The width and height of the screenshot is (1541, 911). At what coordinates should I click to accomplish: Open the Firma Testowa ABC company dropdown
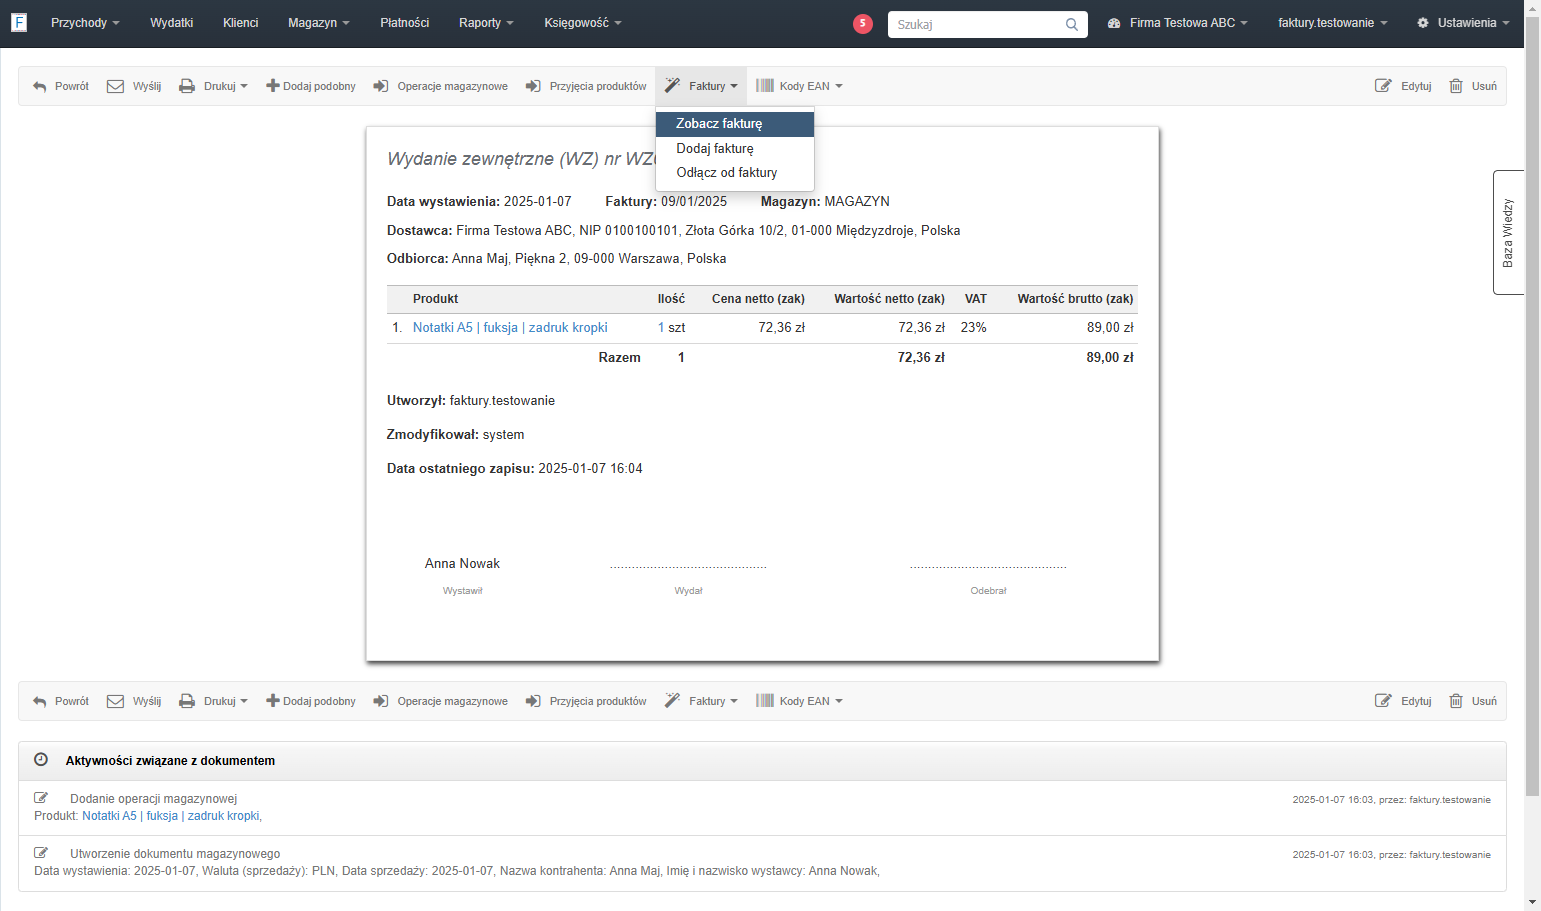pos(1178,23)
